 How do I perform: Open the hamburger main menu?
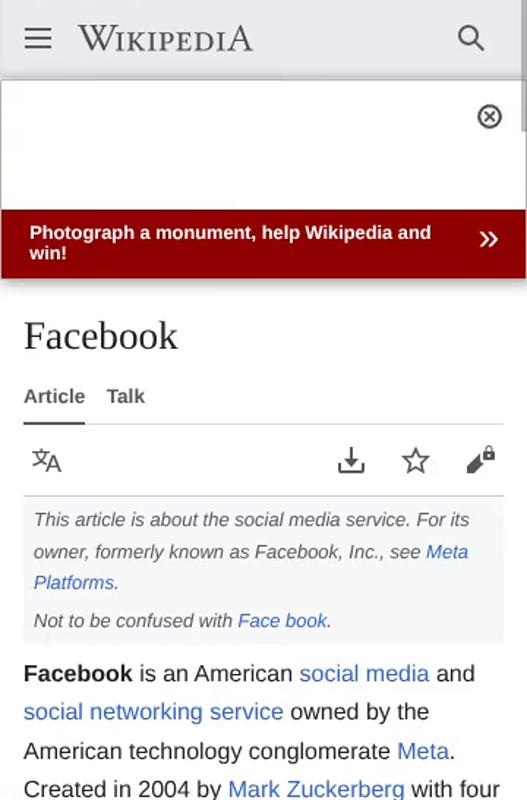click(38, 38)
